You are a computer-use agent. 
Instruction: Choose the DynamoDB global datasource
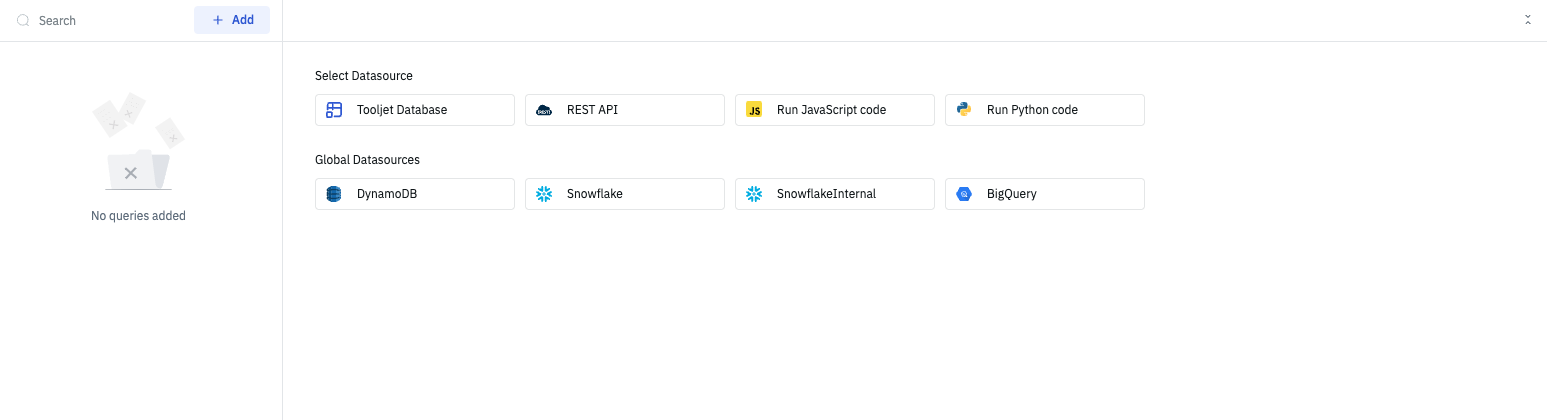click(414, 194)
